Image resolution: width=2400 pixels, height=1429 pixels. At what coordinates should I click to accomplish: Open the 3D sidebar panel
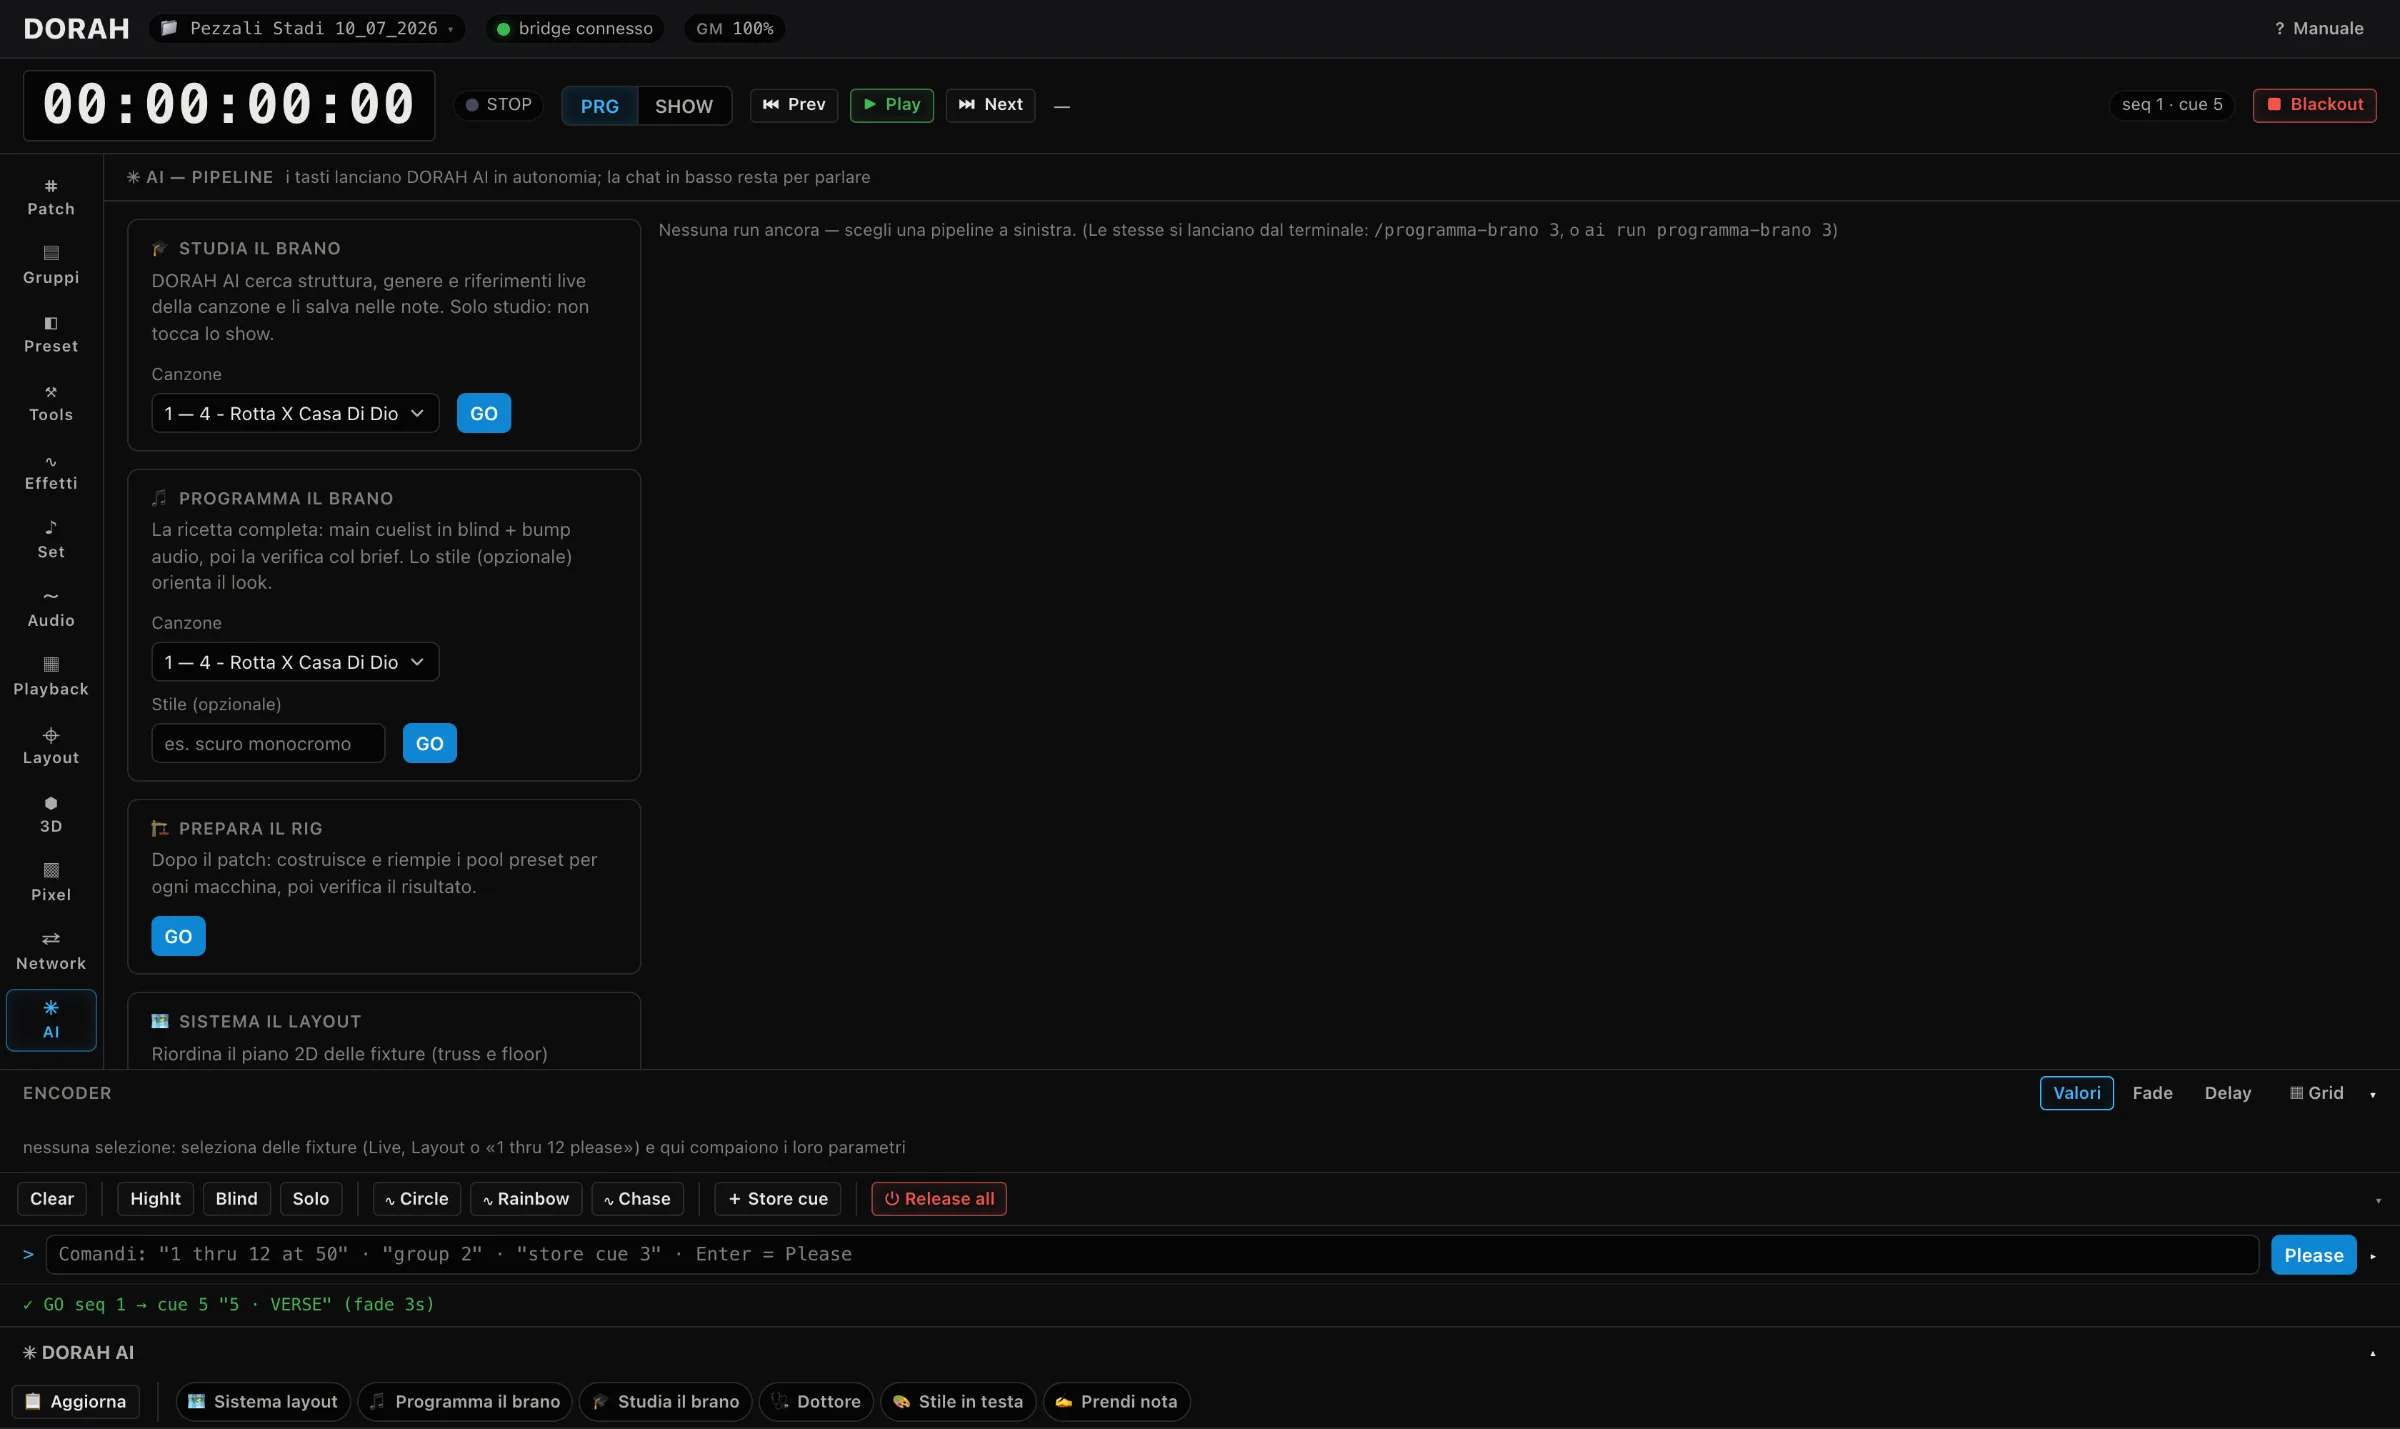coord(51,815)
